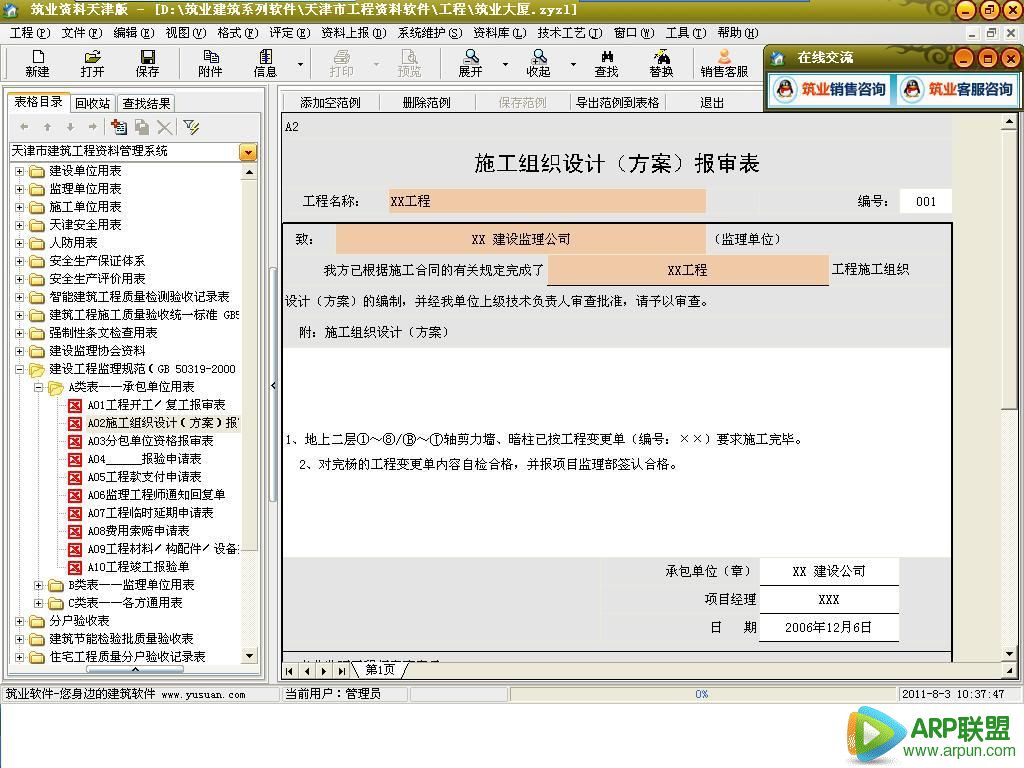1024x768 pixels.
Task: Expand the 建设单位用表 folder
Action: point(20,169)
